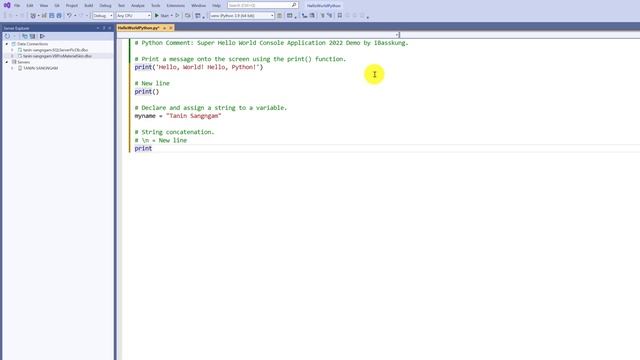Open the Project menu
The image size is (640, 360).
72,6
